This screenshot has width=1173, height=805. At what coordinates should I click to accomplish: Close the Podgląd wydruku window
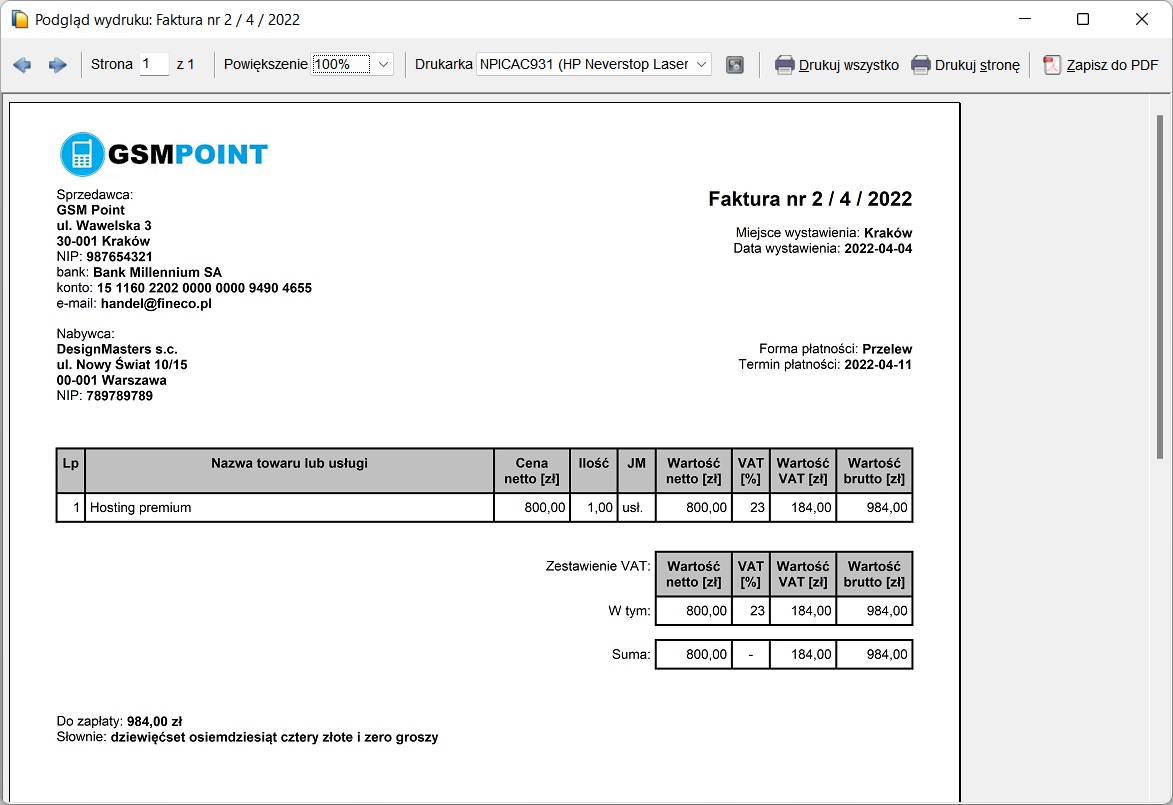click(1141, 19)
